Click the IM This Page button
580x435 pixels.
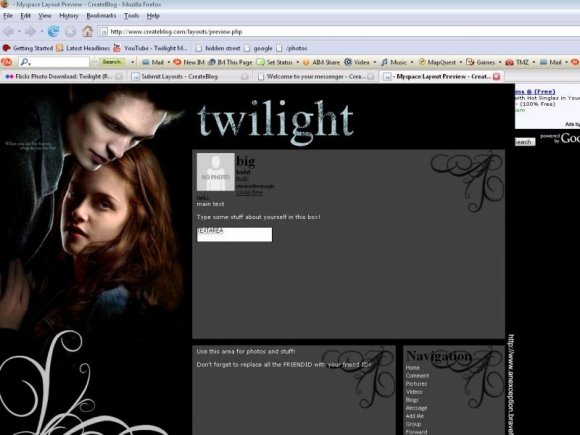[230, 62]
